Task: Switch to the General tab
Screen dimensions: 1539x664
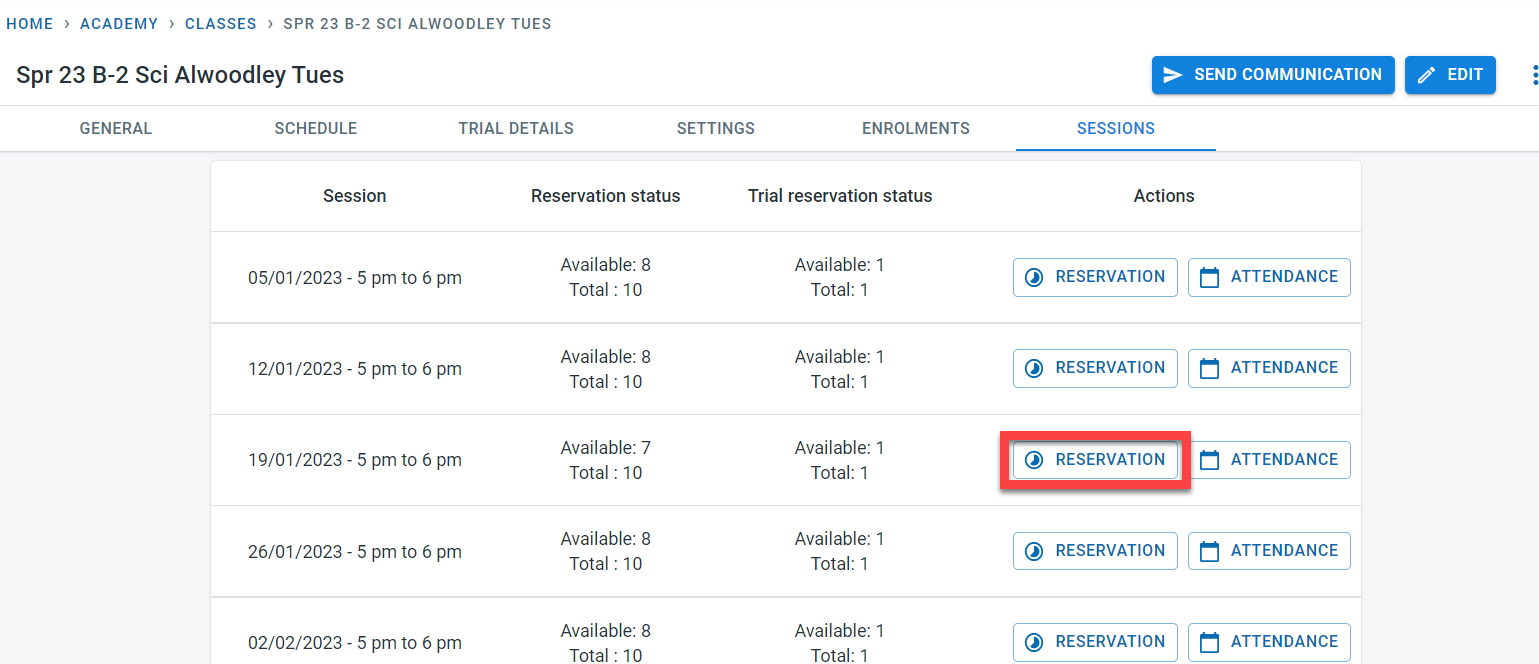Action: (116, 129)
